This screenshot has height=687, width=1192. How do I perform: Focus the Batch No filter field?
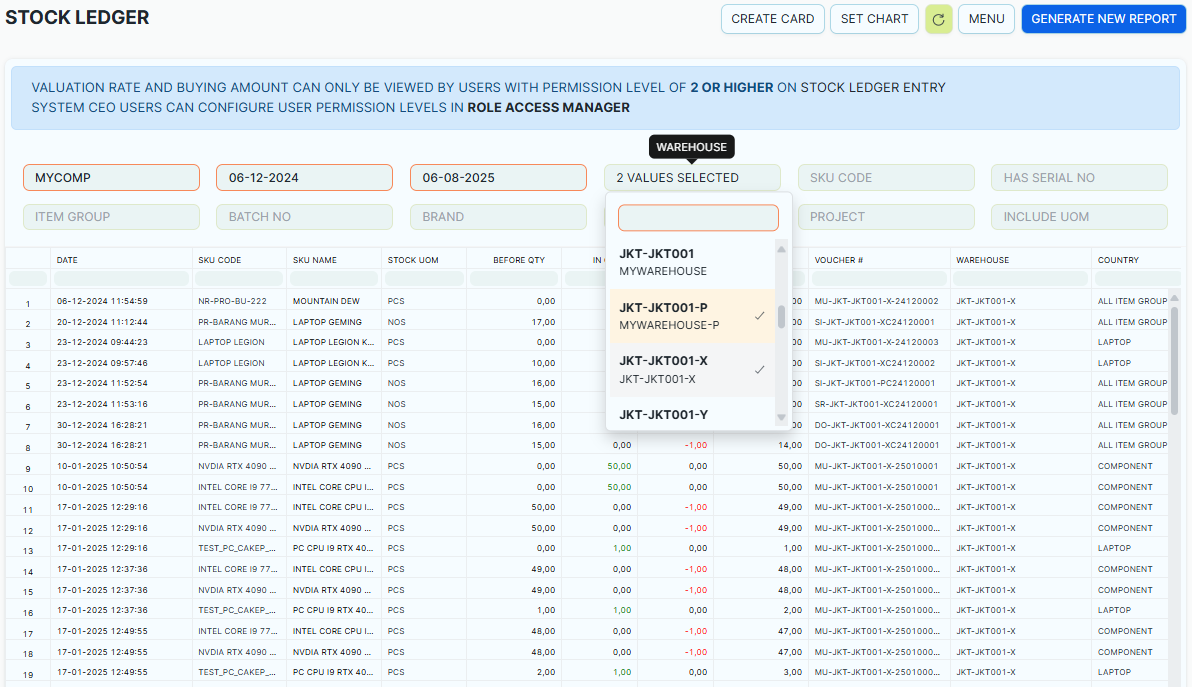click(x=305, y=217)
